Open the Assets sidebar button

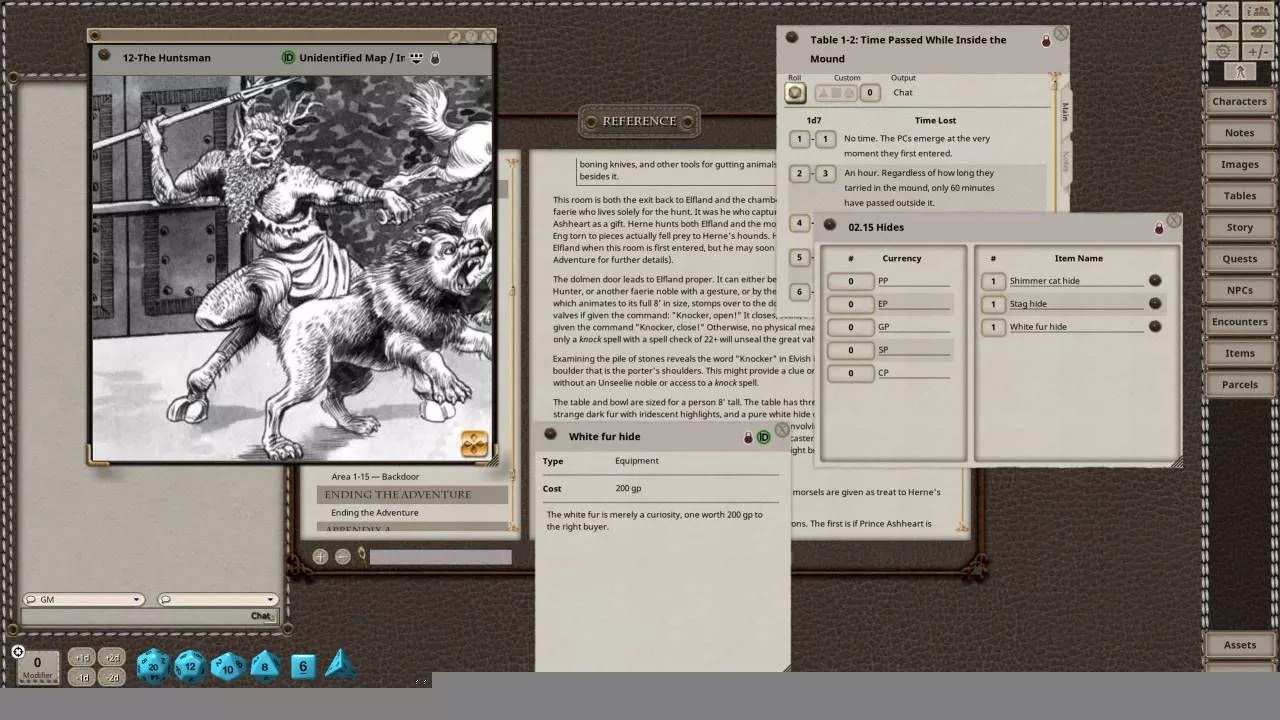click(x=1239, y=645)
